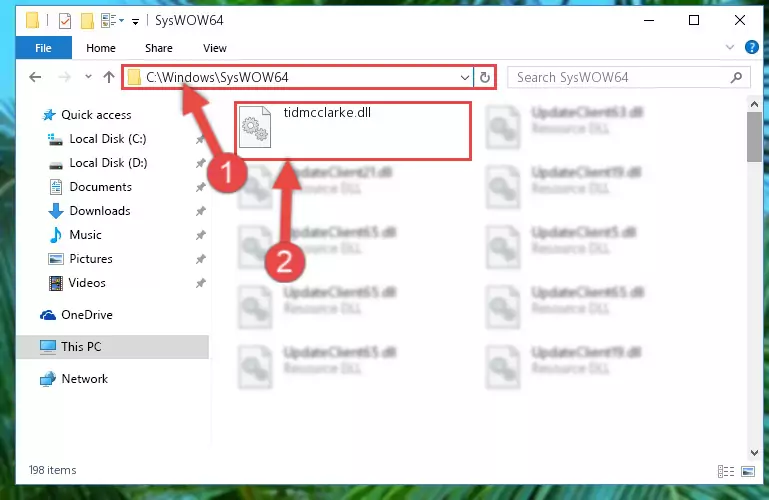Image resolution: width=769 pixels, height=500 pixels.
Task: Click the search magnifier icon
Action: click(x=736, y=77)
